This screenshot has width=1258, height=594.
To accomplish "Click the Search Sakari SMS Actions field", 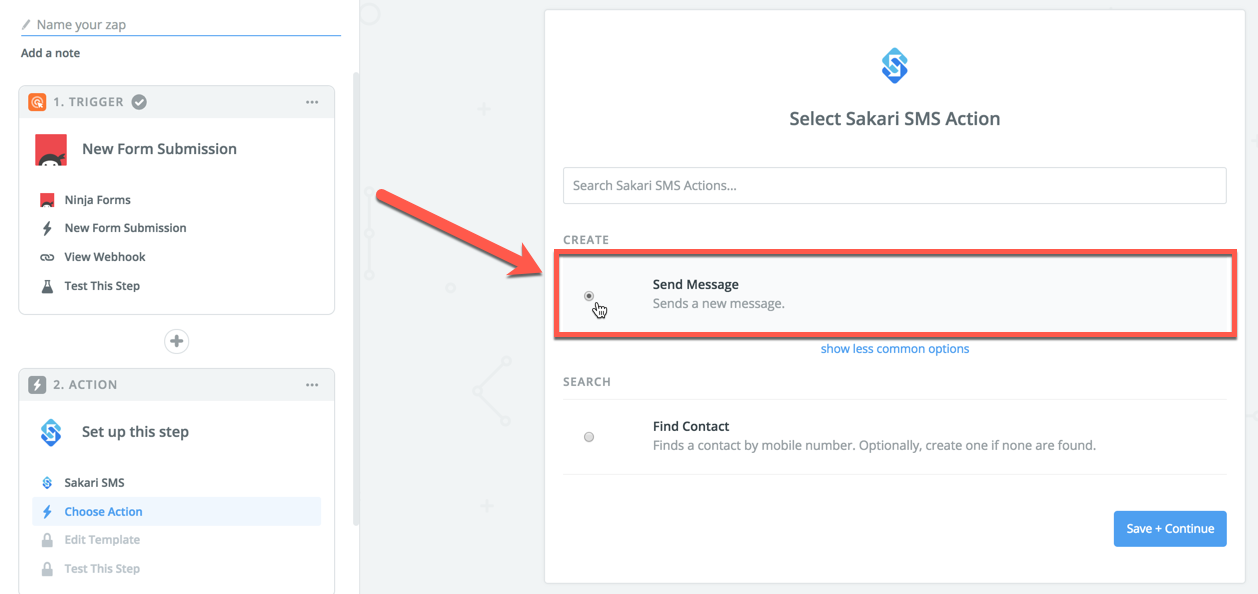I will [x=894, y=186].
